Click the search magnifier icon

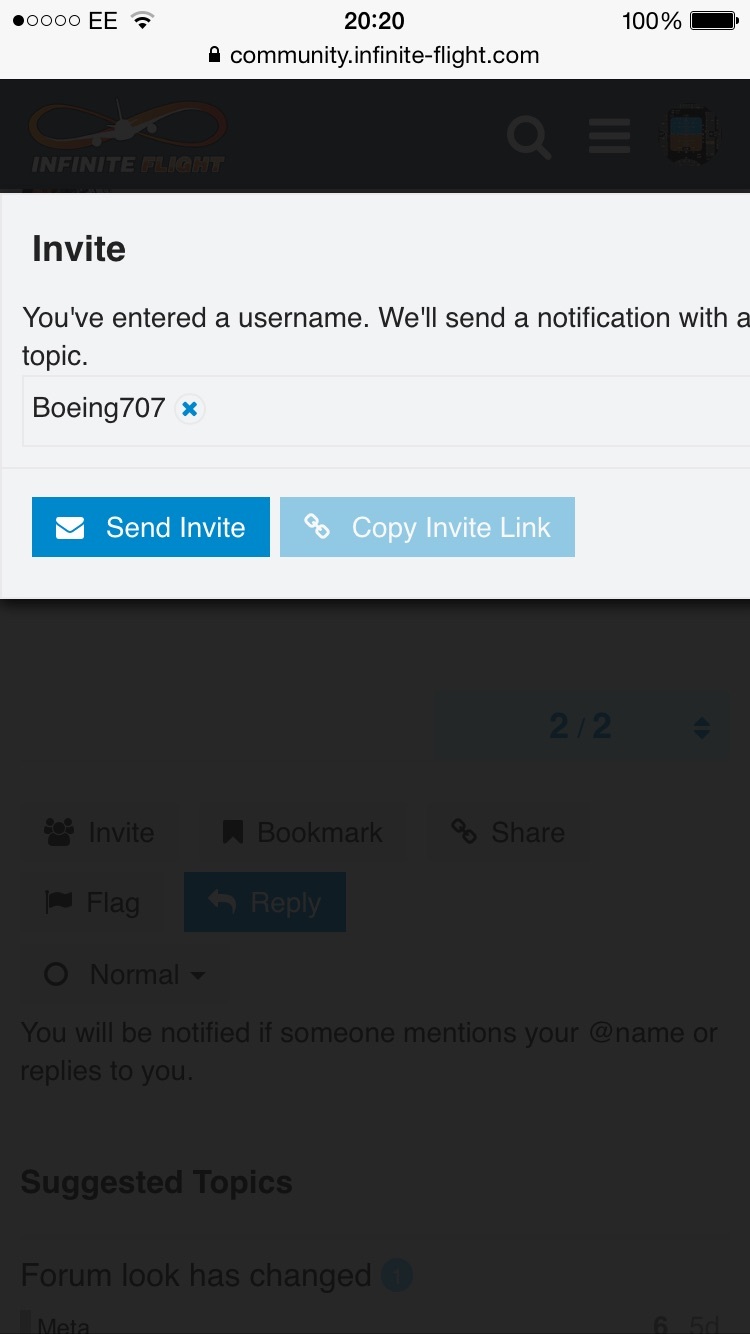click(528, 137)
